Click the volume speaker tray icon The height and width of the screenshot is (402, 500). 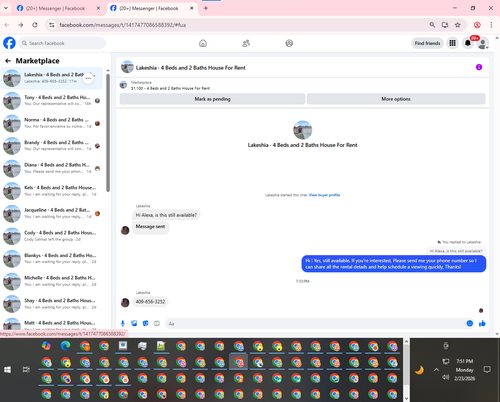pos(446,377)
